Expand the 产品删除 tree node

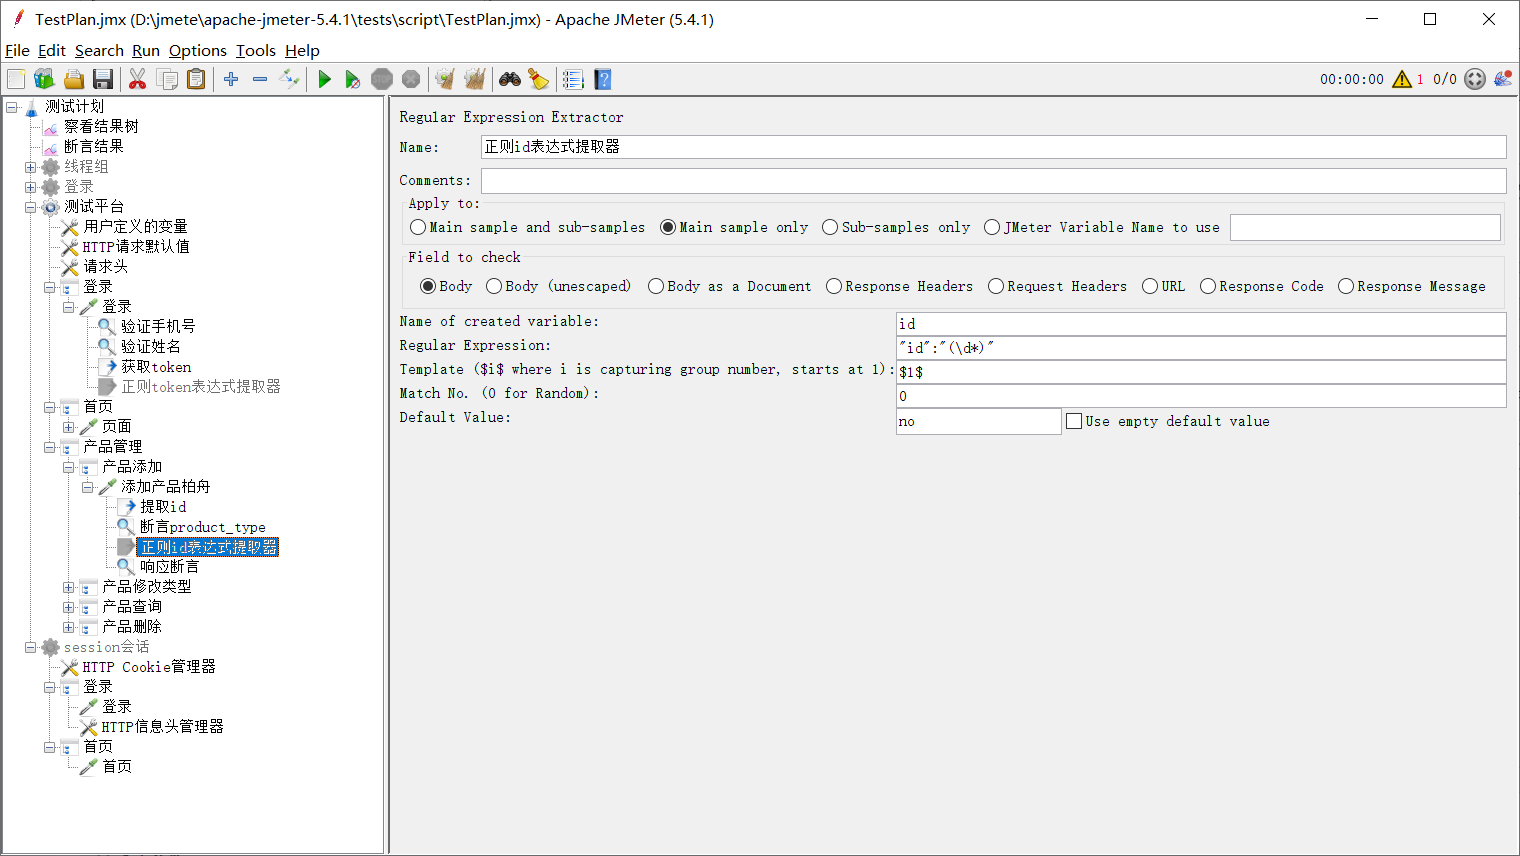[x=69, y=627]
